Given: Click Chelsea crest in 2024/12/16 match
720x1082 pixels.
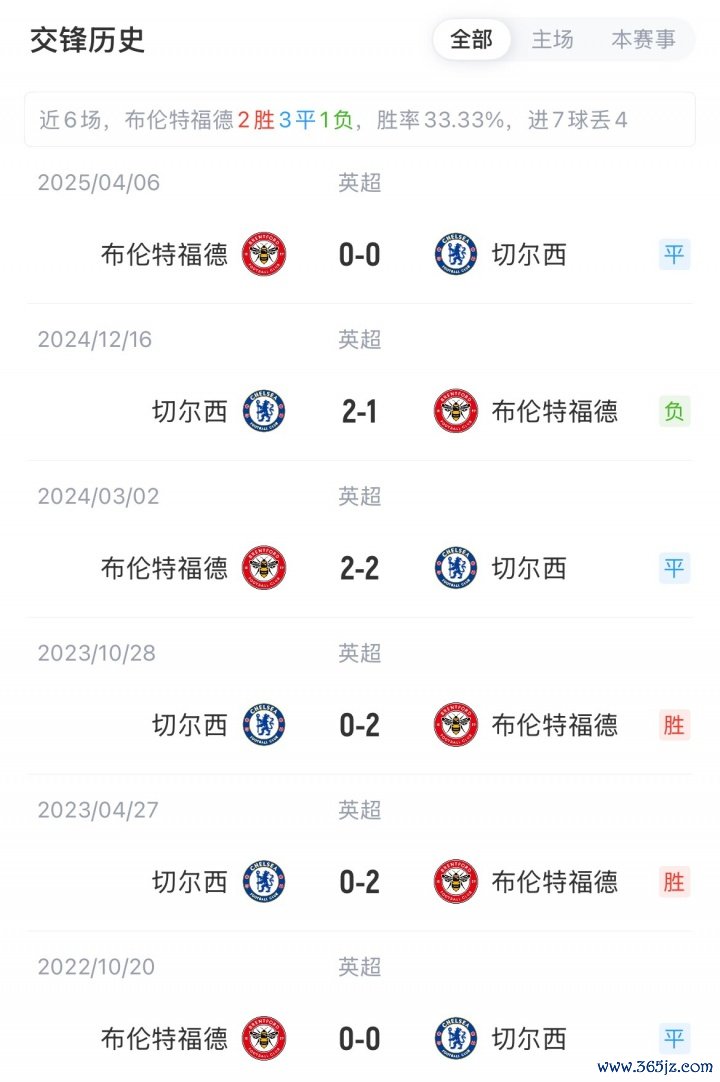Looking at the screenshot, I should point(264,411).
